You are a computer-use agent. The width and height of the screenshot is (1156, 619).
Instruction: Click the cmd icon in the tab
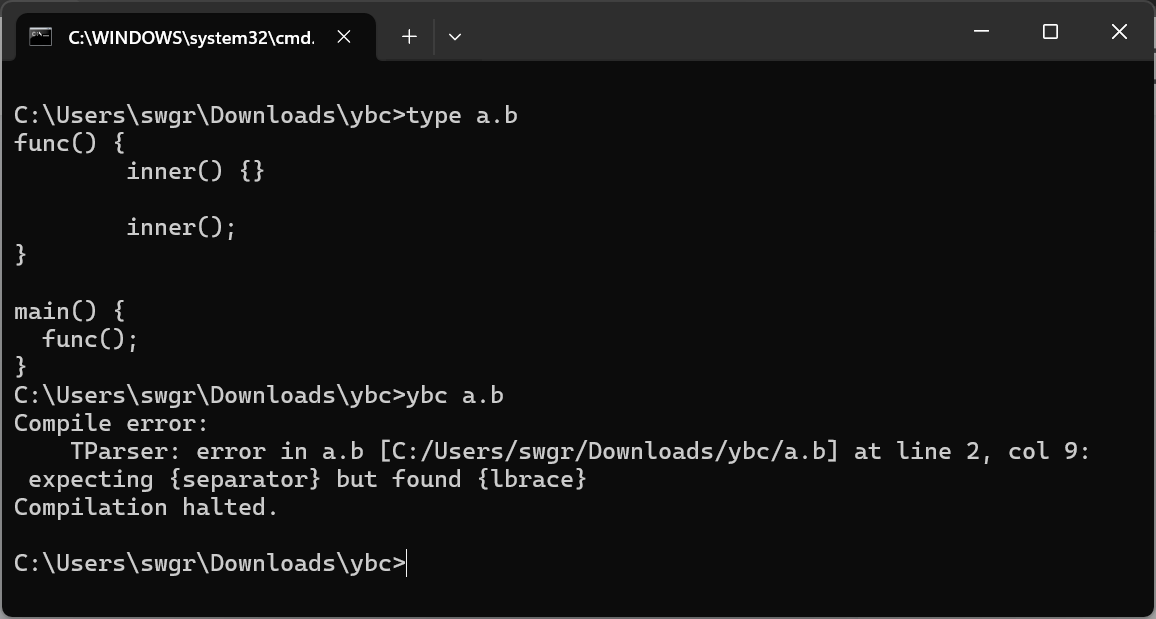(x=41, y=36)
